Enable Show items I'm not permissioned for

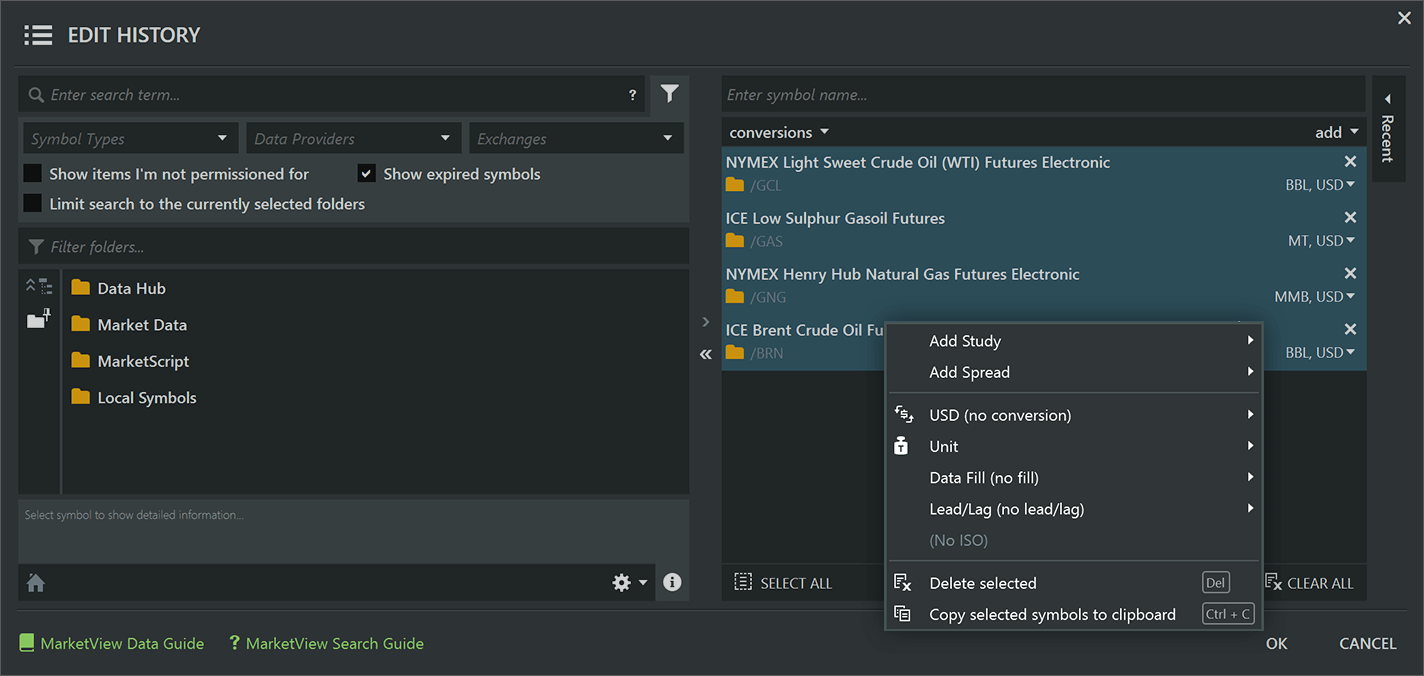point(33,174)
